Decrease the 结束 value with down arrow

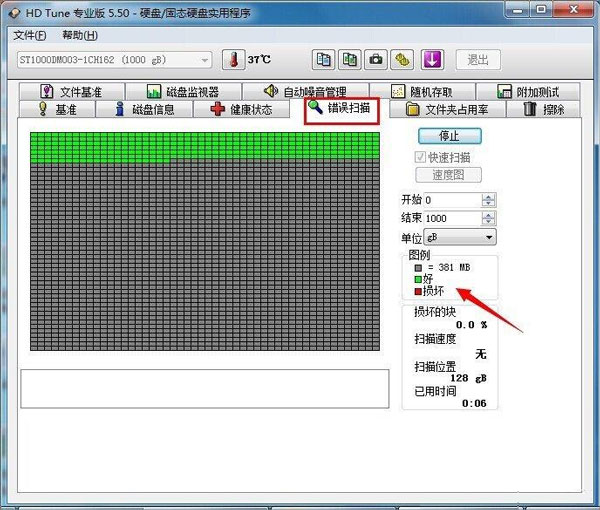[x=488, y=222]
